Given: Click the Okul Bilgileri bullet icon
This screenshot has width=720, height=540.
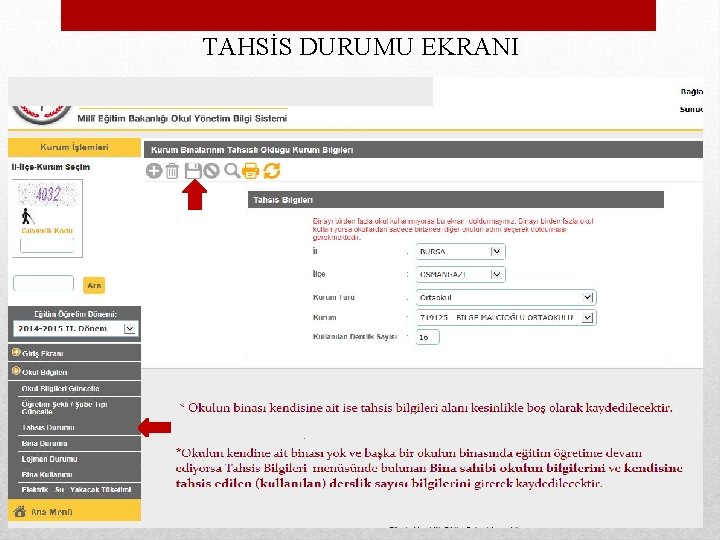Looking at the screenshot, I should pos(16,371).
